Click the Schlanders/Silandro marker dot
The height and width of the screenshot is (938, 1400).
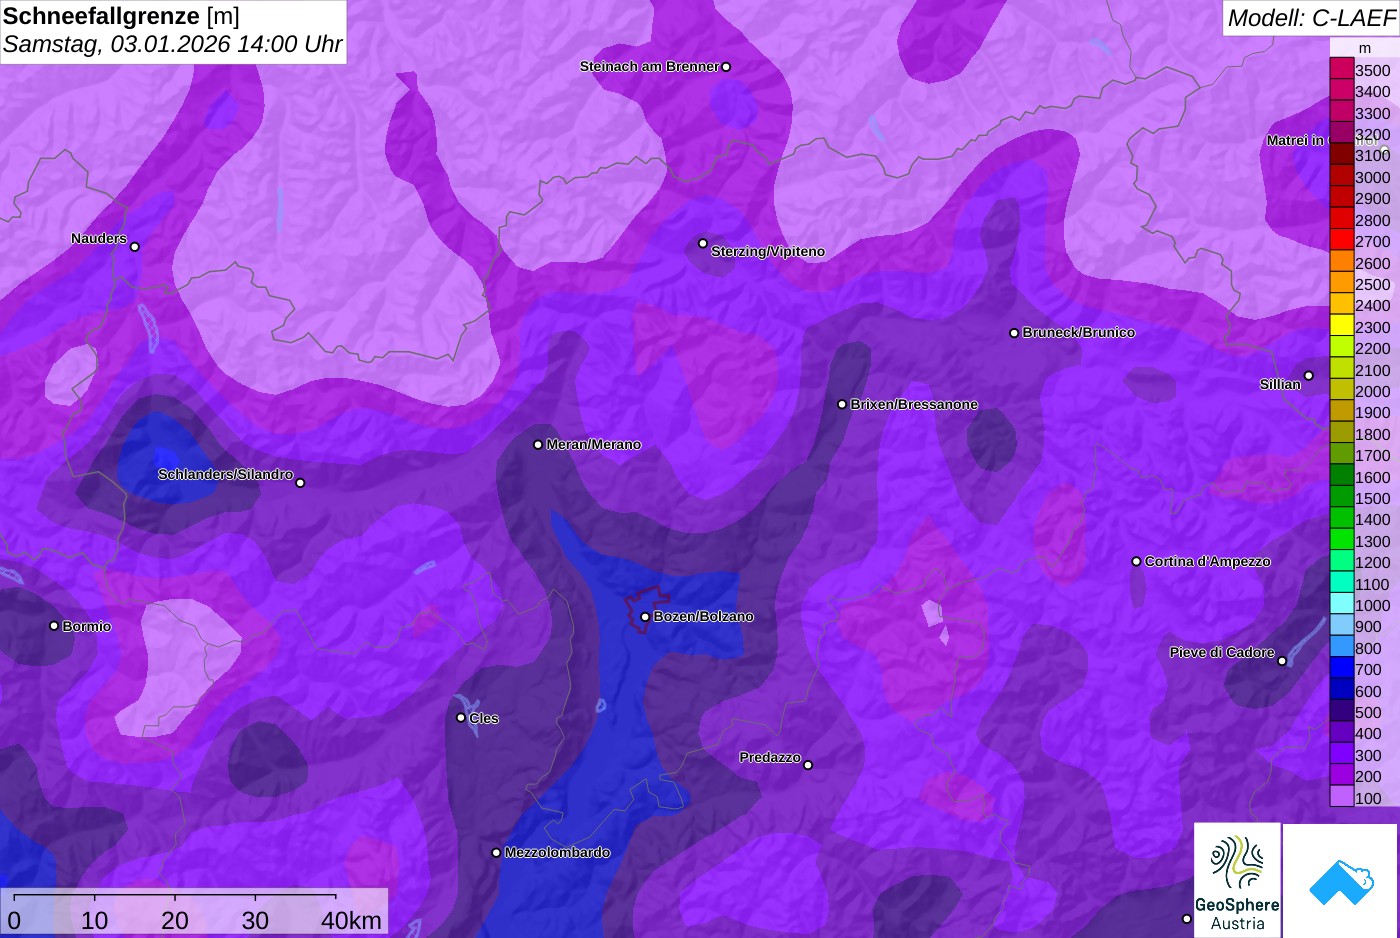[300, 483]
